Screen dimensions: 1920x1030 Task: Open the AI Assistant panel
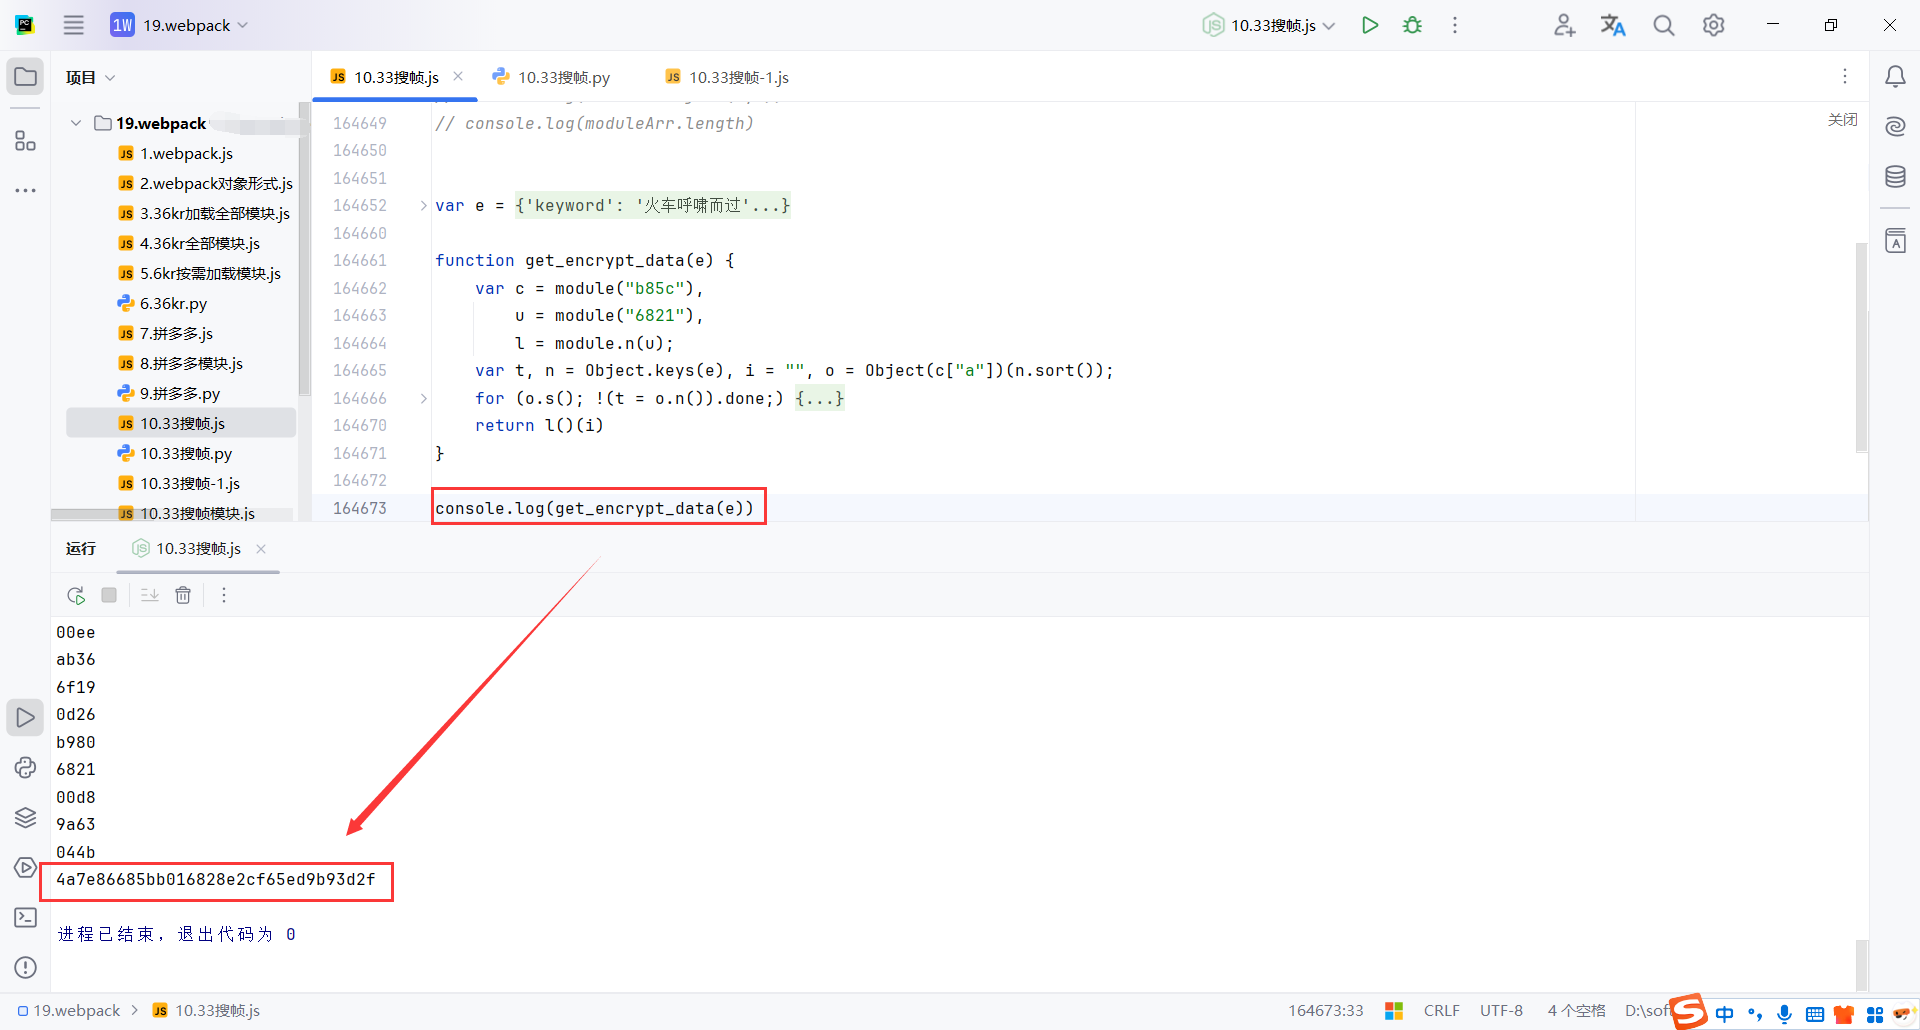coord(1896,127)
